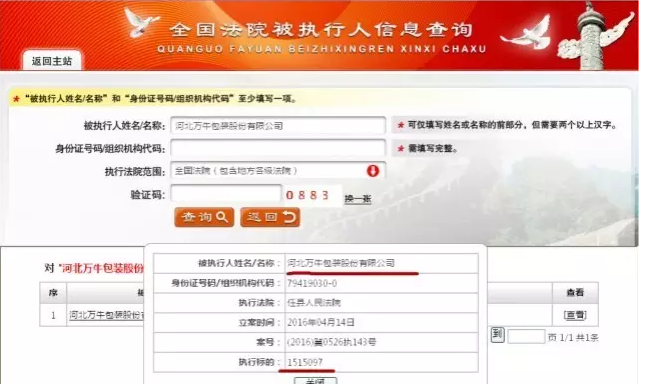
Task: Click the 查看 column header
Action: (x=575, y=293)
